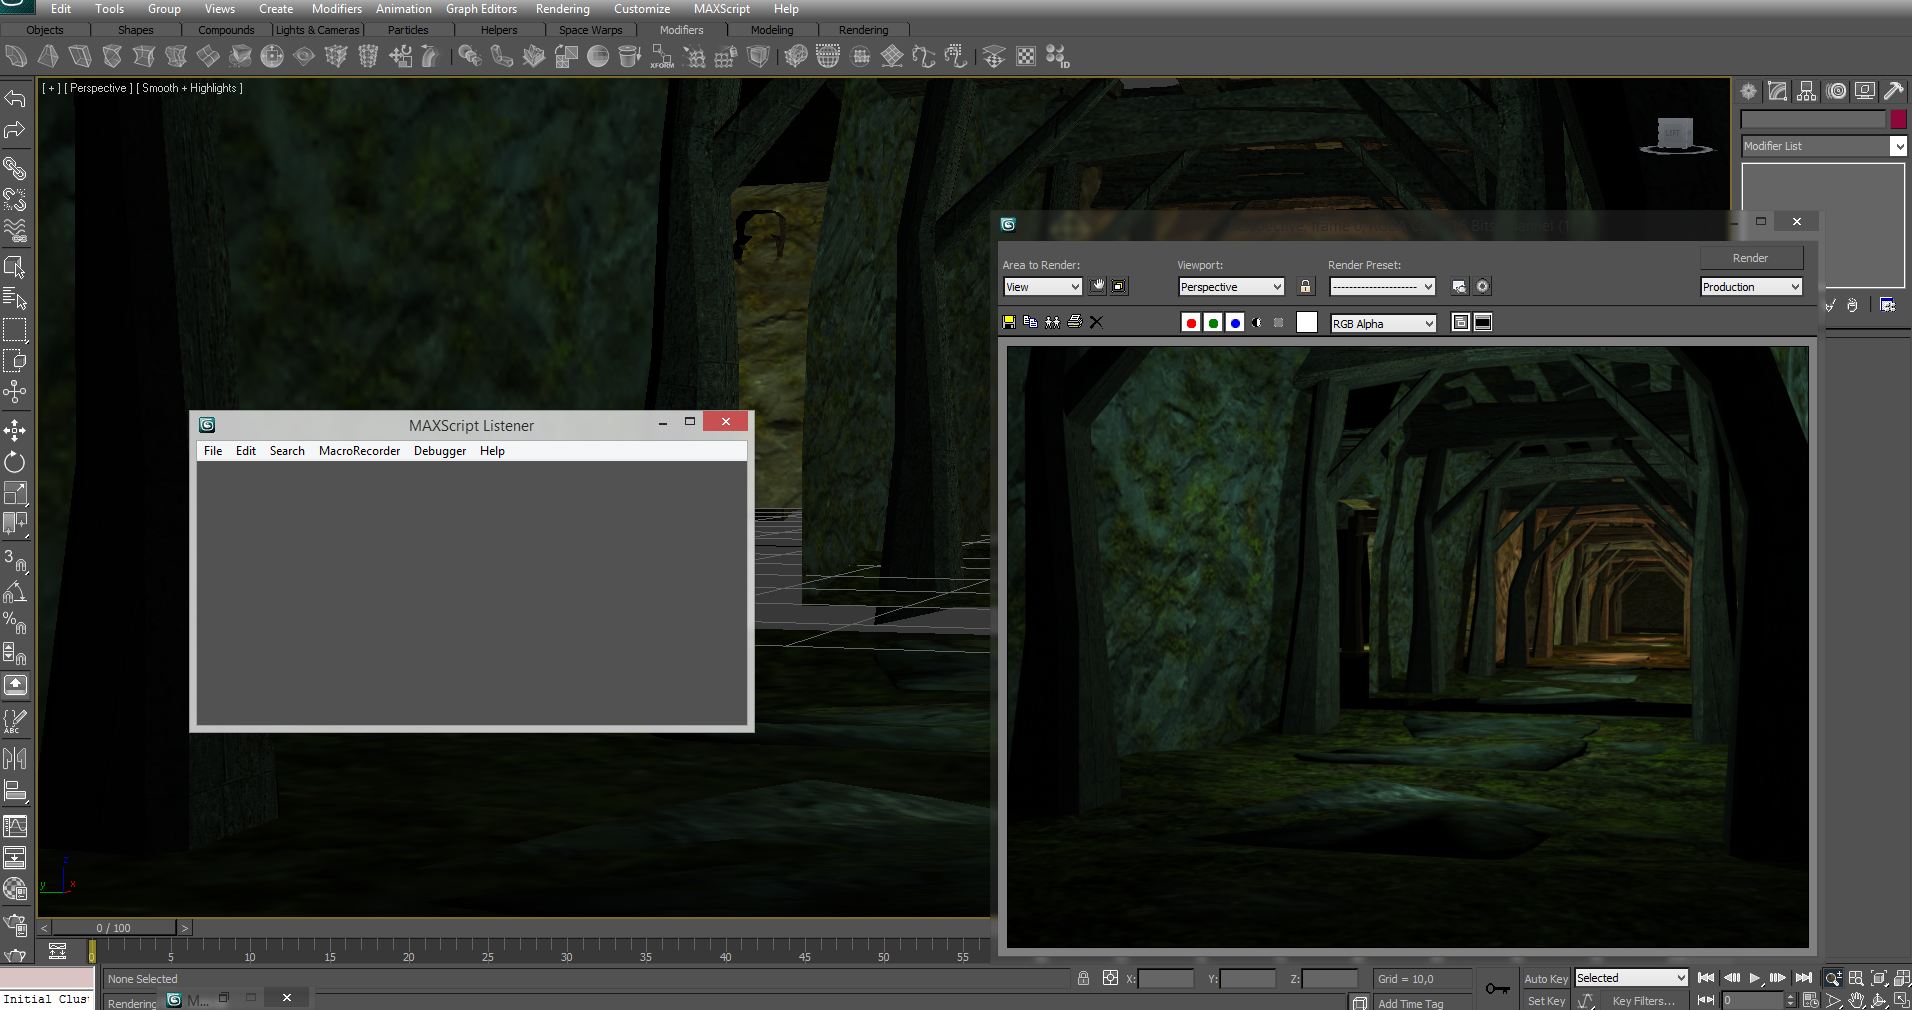Open the Graph Editors menu
Image resolution: width=1912 pixels, height=1010 pixels.
coord(481,9)
